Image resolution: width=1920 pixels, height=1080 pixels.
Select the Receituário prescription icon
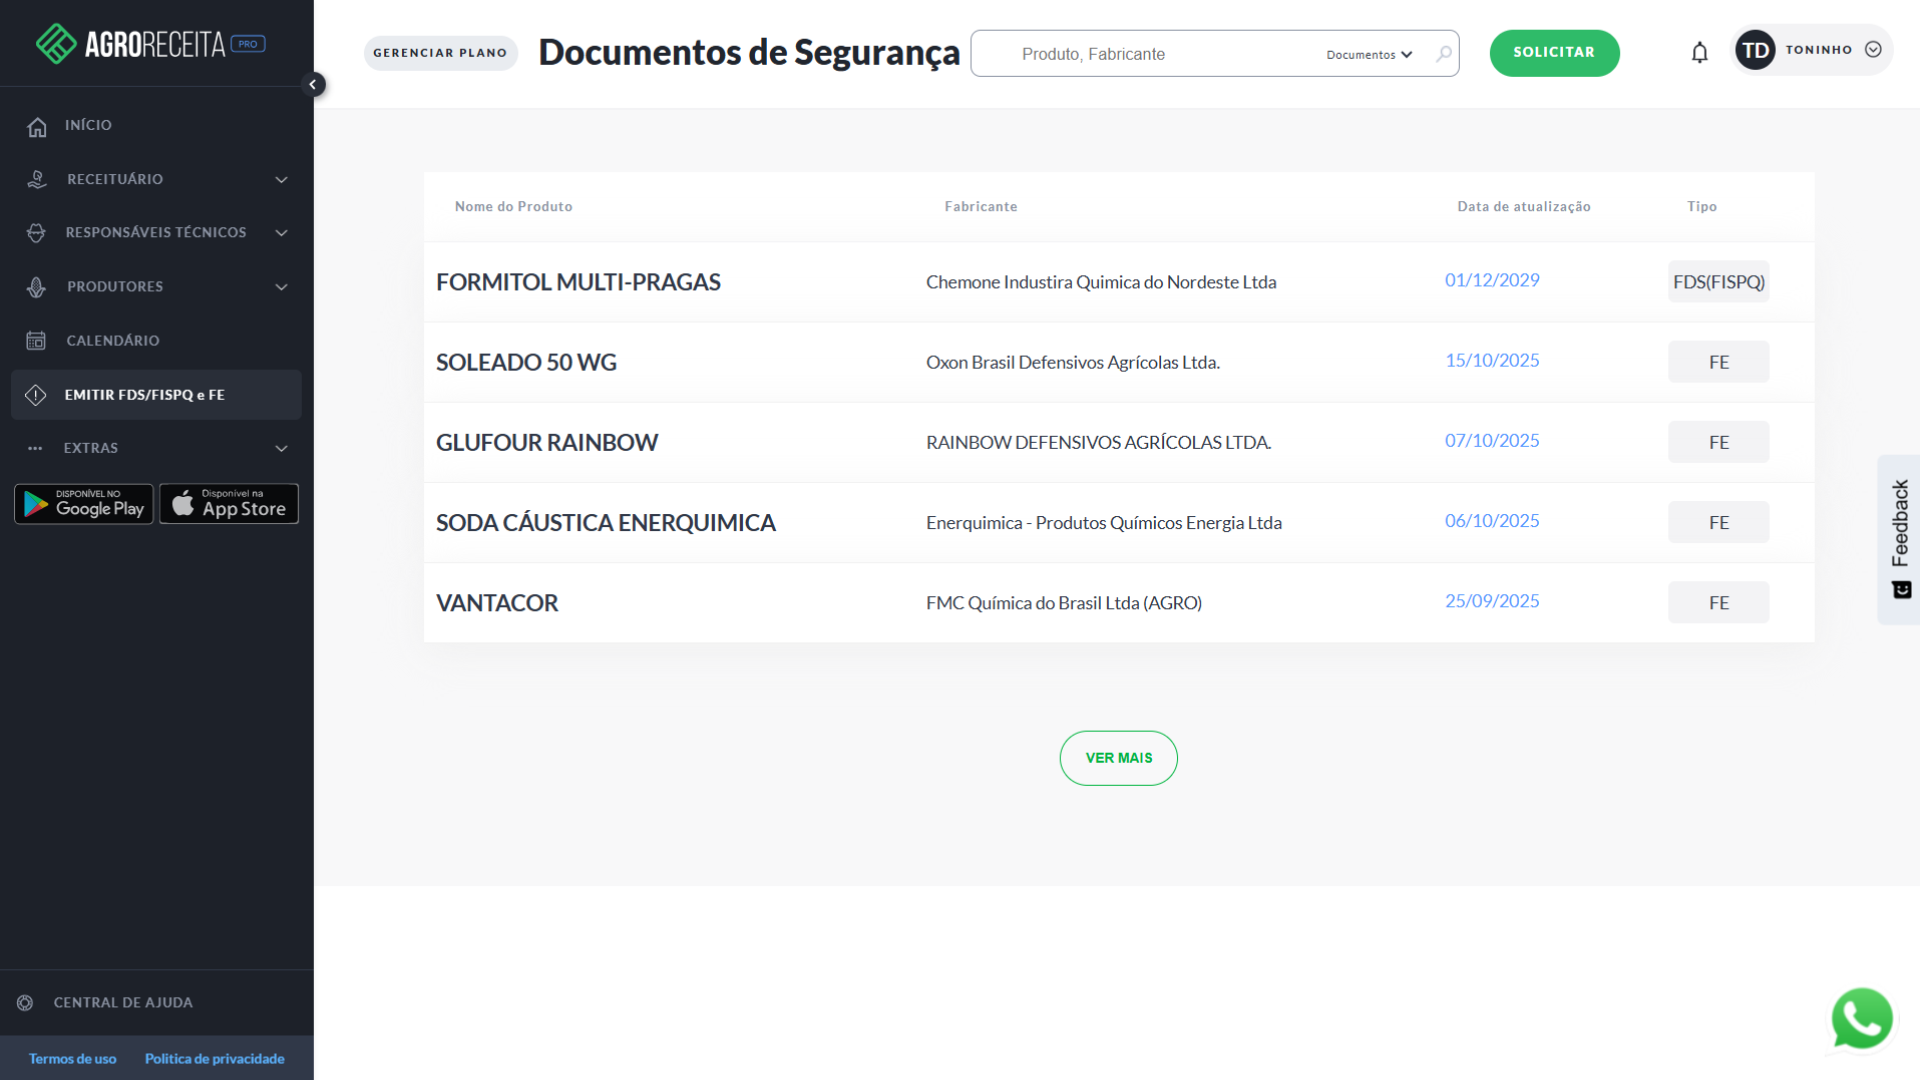pyautogui.click(x=36, y=179)
